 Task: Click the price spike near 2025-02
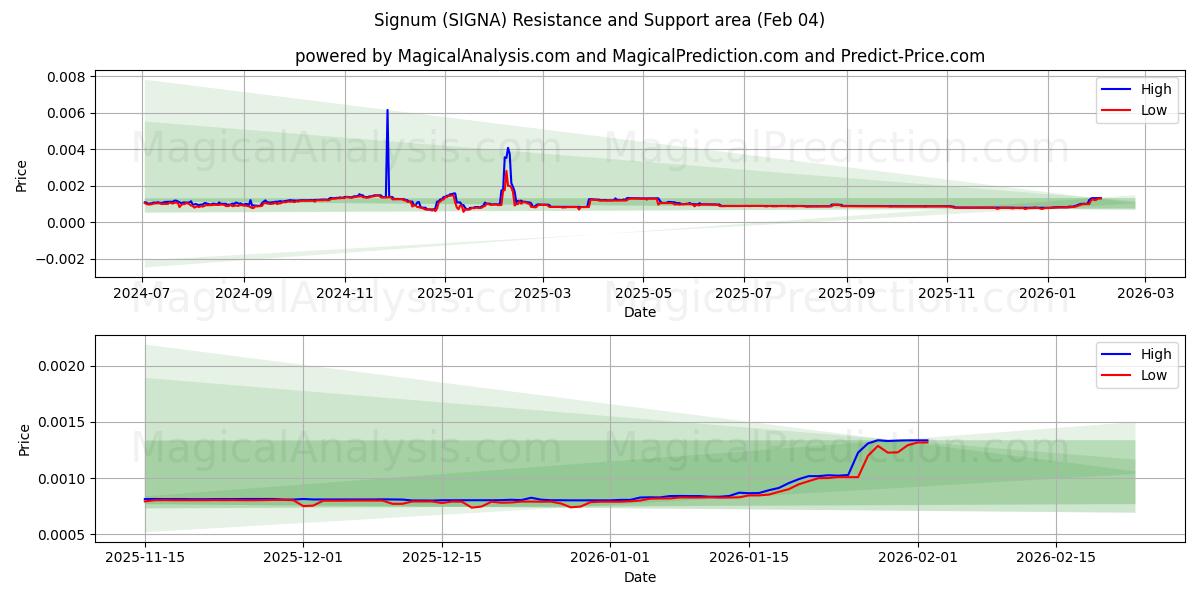506,160
